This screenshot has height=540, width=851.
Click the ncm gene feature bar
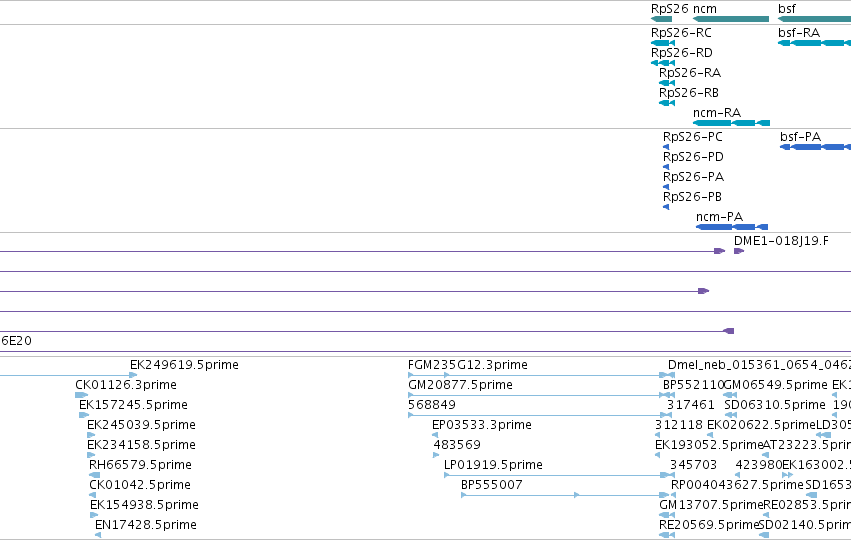pyautogui.click(x=731, y=19)
